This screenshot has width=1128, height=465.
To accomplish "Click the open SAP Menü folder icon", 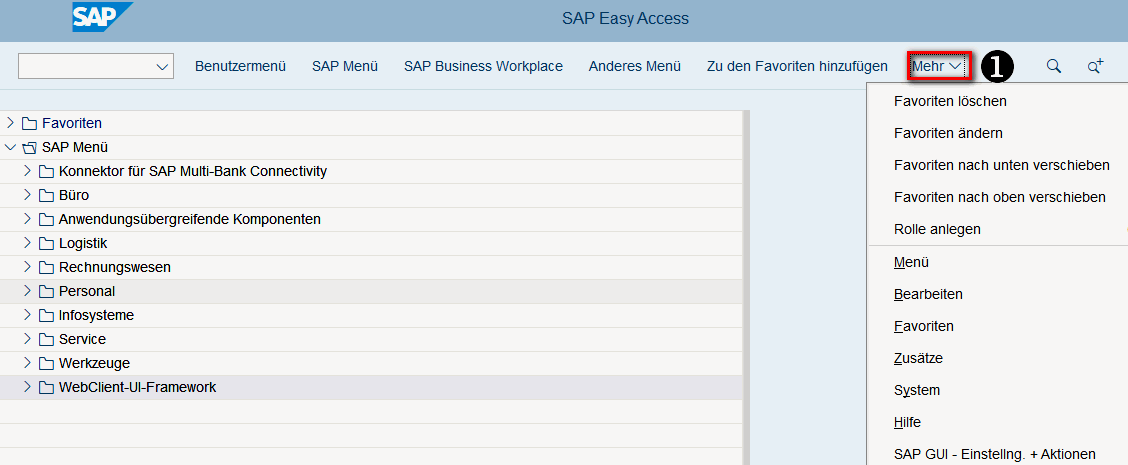I will 29,147.
